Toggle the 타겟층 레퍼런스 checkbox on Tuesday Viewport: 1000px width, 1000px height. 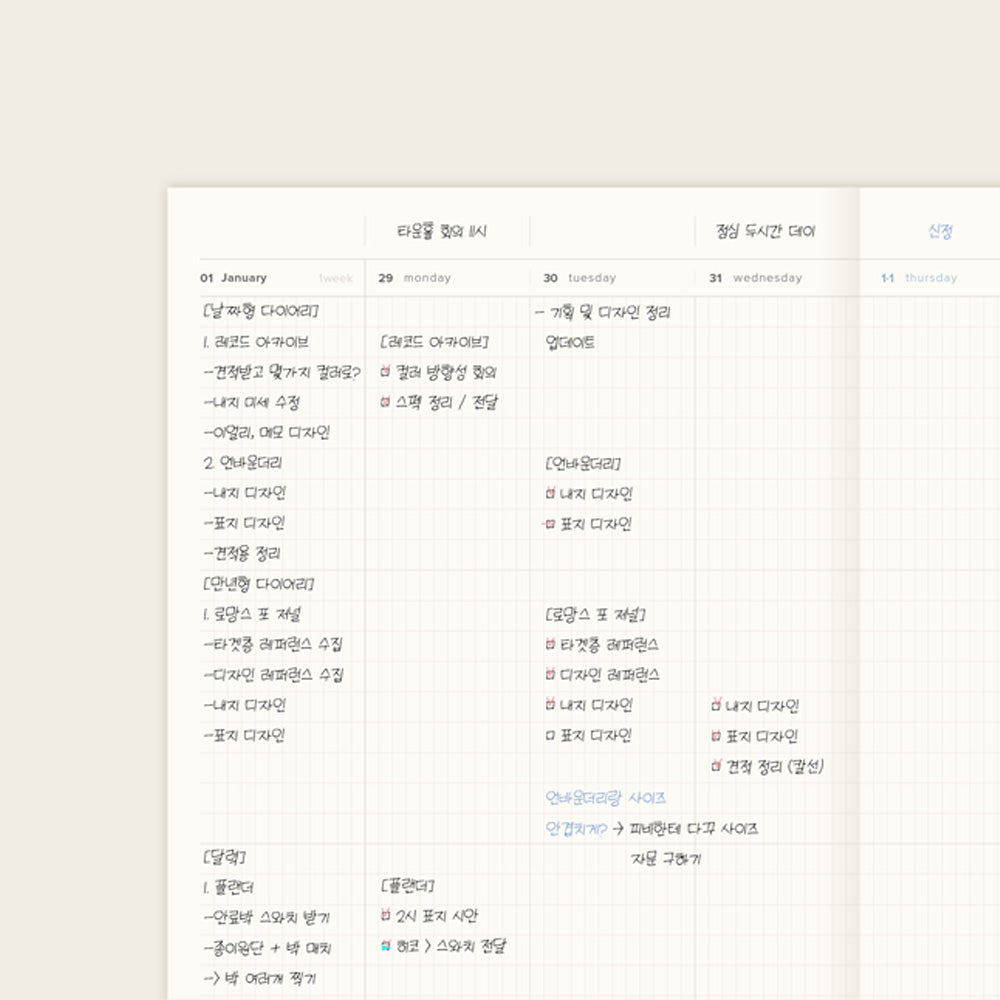[x=550, y=645]
